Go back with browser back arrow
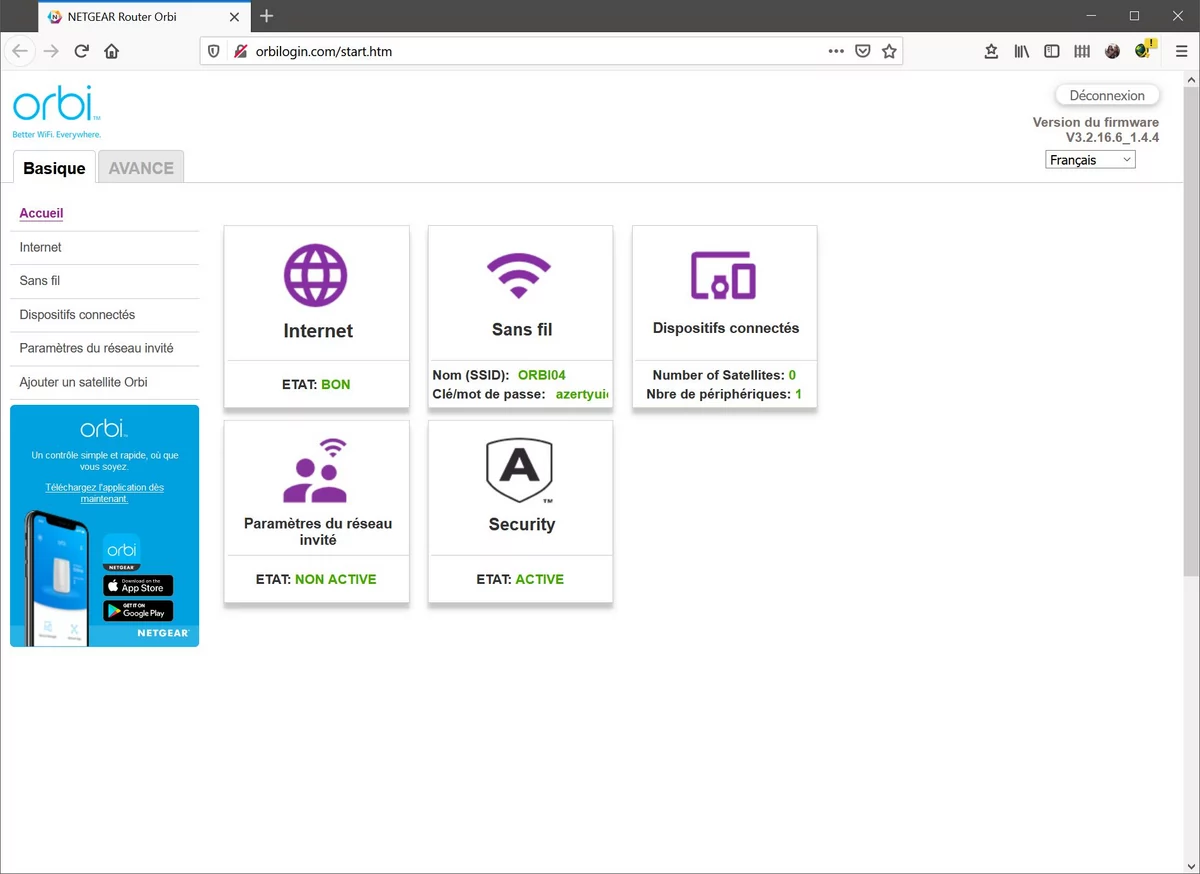This screenshot has width=1200, height=874. click(20, 51)
